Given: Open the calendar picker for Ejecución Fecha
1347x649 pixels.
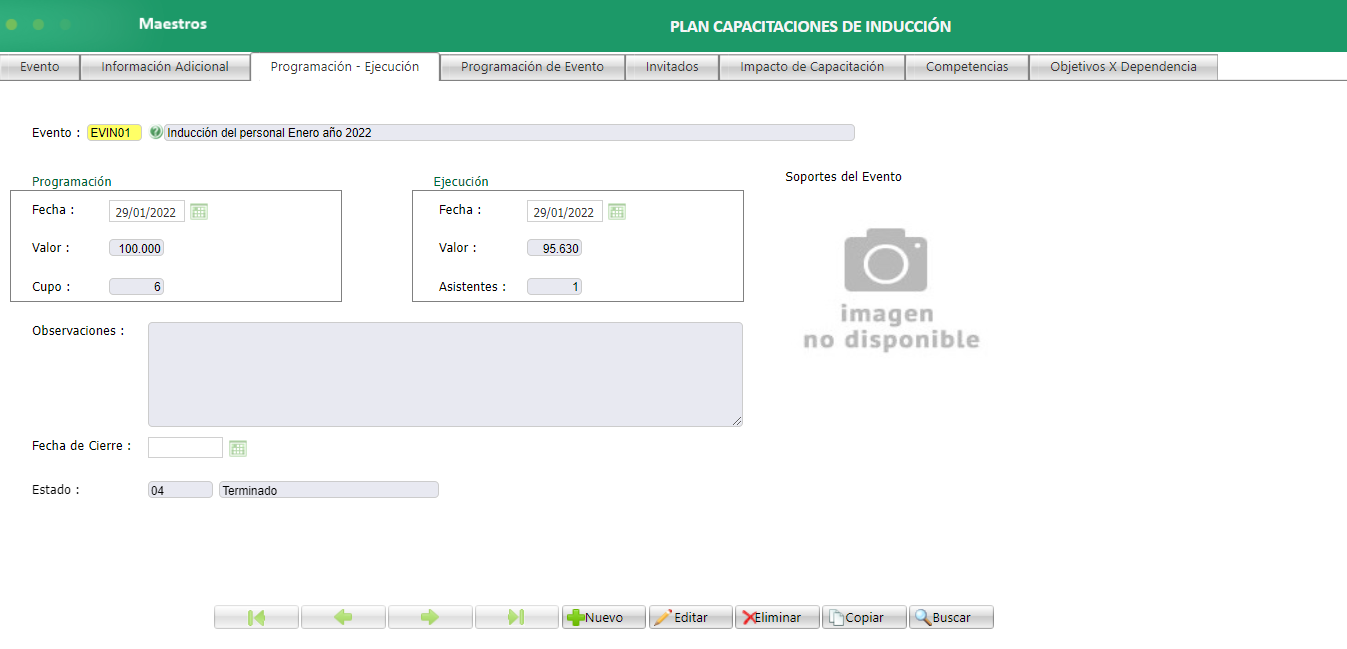Looking at the screenshot, I should click(x=617, y=211).
